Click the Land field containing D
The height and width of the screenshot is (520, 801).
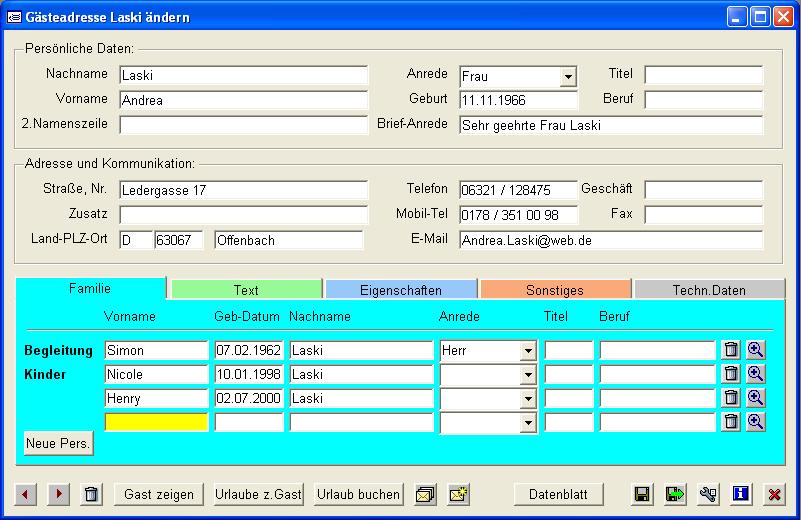point(136,240)
